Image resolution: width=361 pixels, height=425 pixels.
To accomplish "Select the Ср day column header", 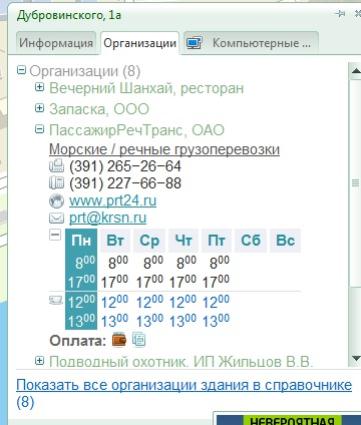I will pyautogui.click(x=149, y=240).
